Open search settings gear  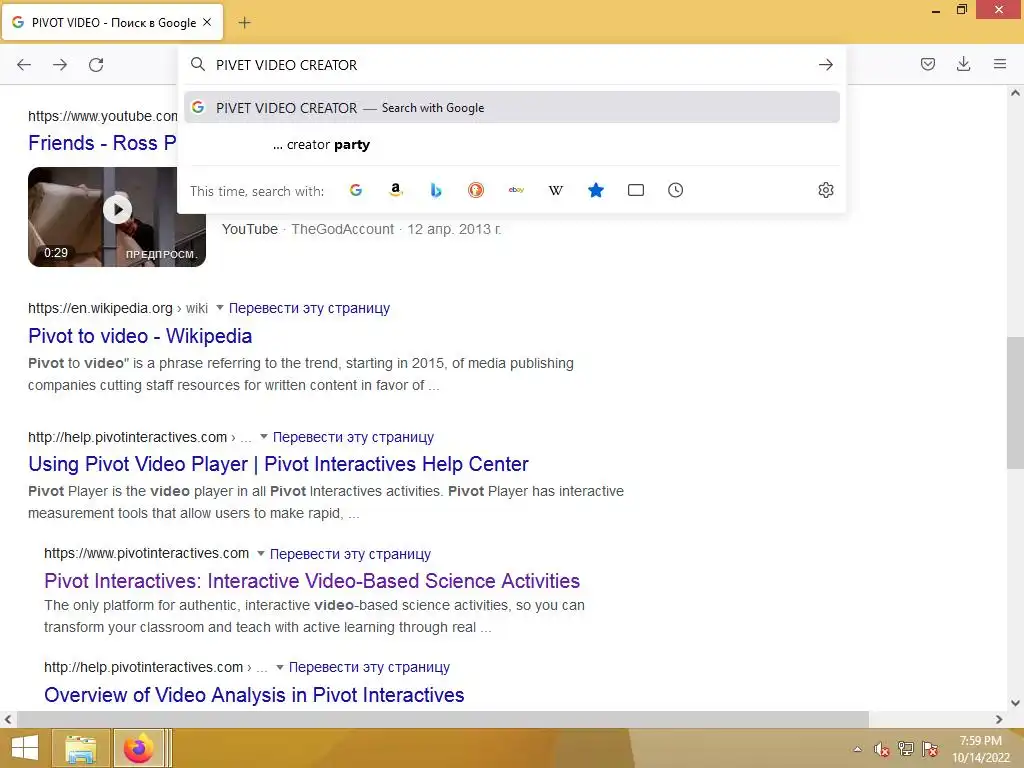825,190
